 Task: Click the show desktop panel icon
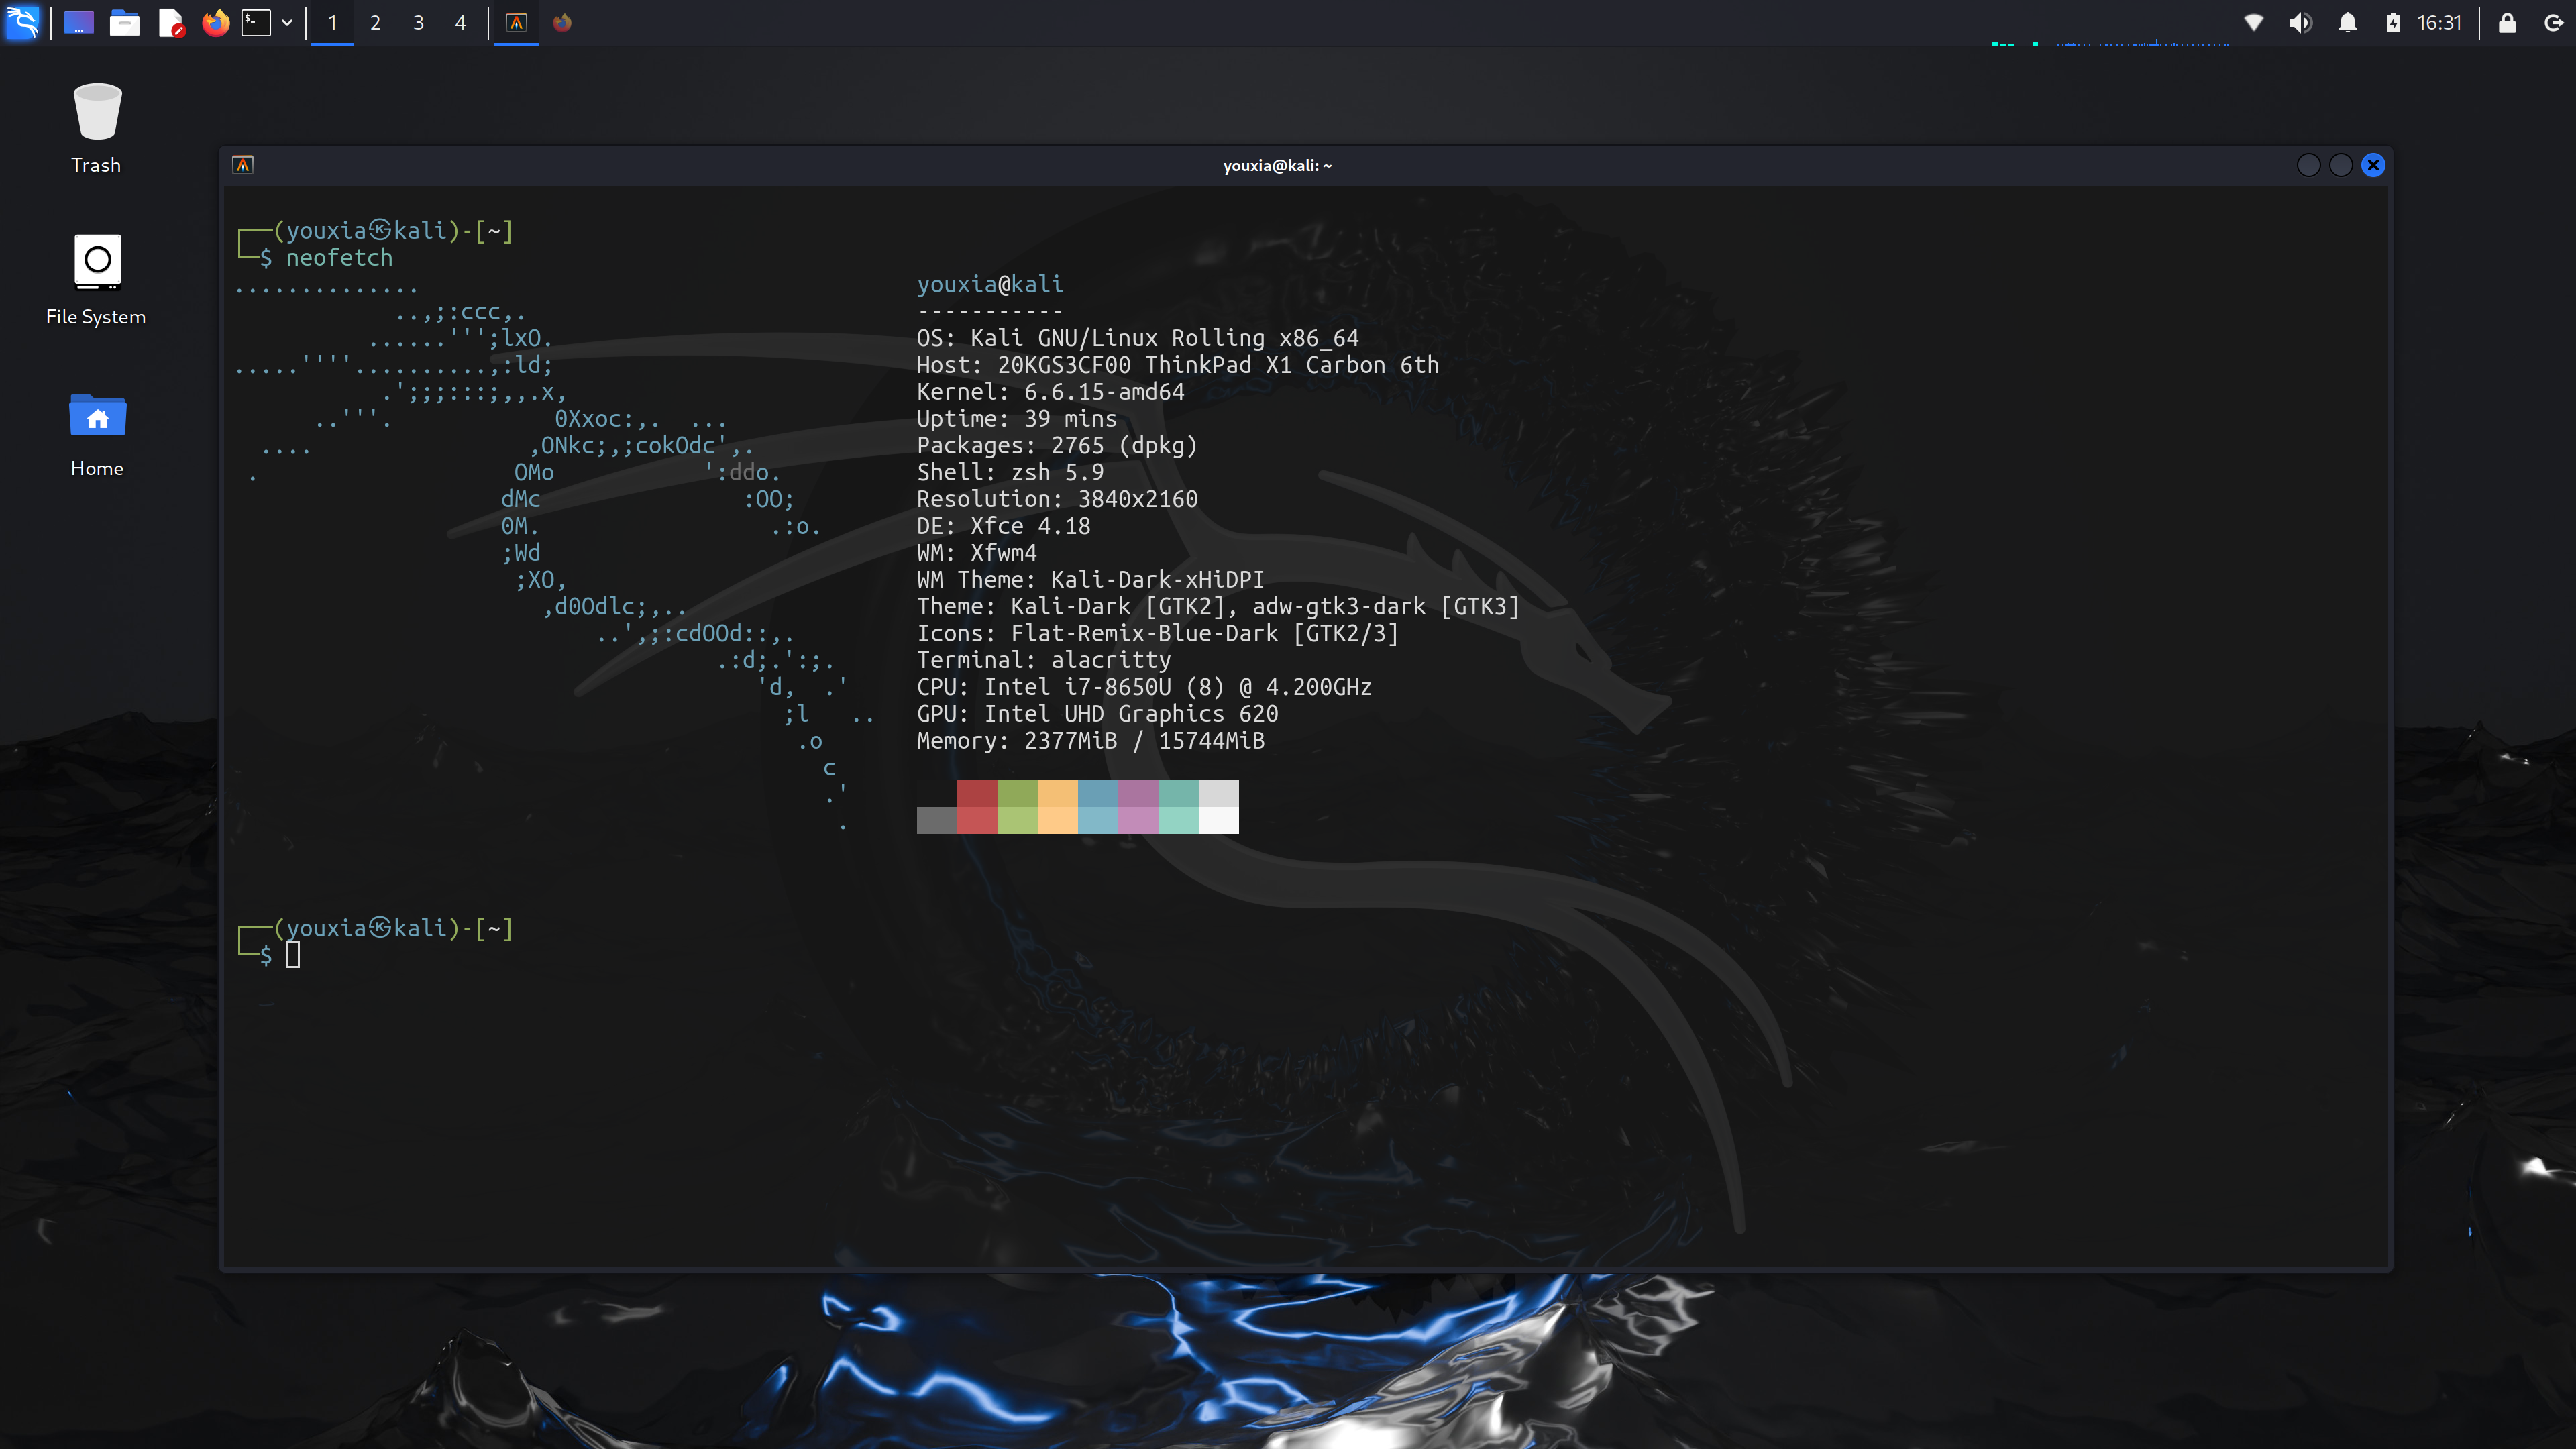coord(79,22)
